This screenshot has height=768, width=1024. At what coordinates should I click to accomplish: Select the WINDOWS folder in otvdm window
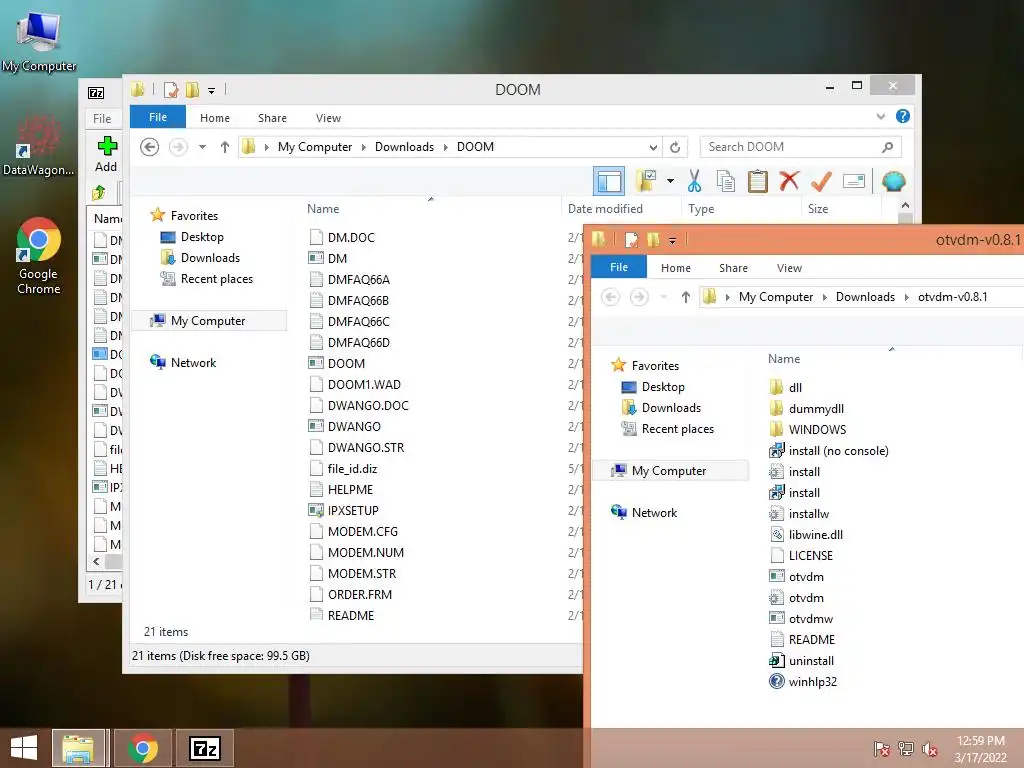[817, 430]
